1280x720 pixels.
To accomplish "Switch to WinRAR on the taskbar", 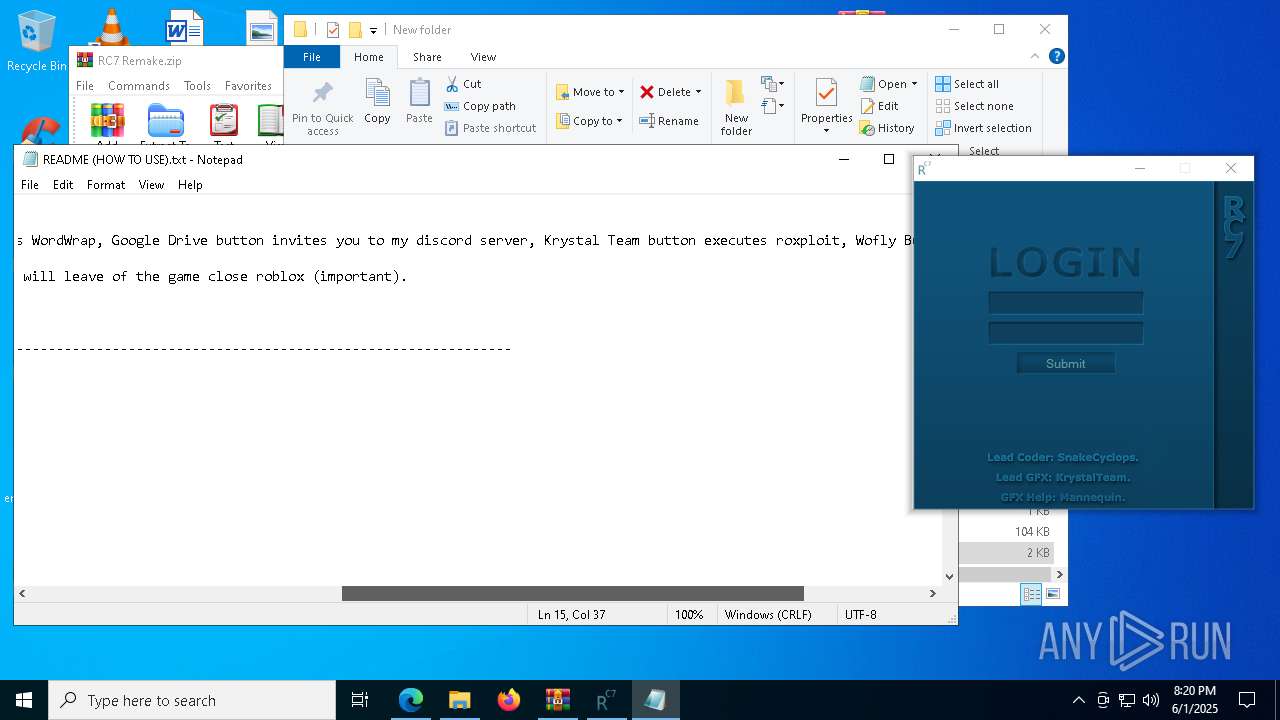I will click(558, 700).
